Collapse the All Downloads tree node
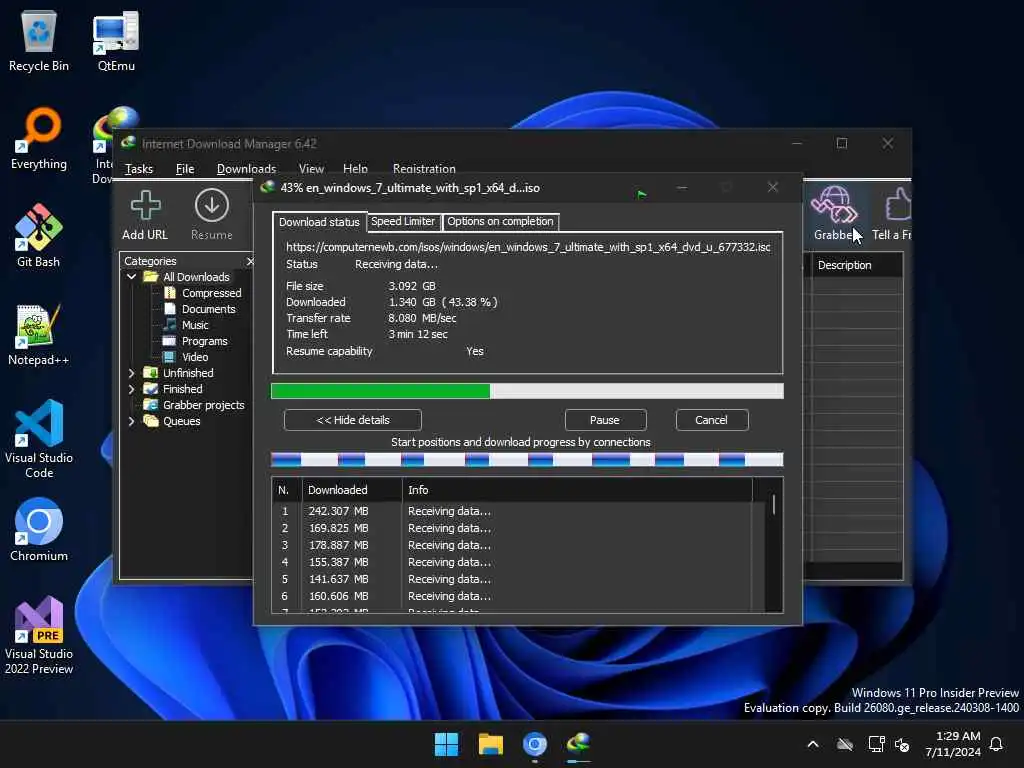Screen dimensions: 1024x768 (131, 277)
